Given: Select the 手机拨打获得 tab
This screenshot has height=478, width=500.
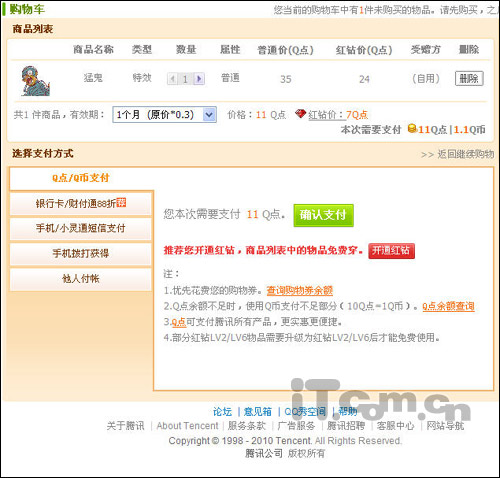Looking at the screenshot, I should (x=81, y=253).
